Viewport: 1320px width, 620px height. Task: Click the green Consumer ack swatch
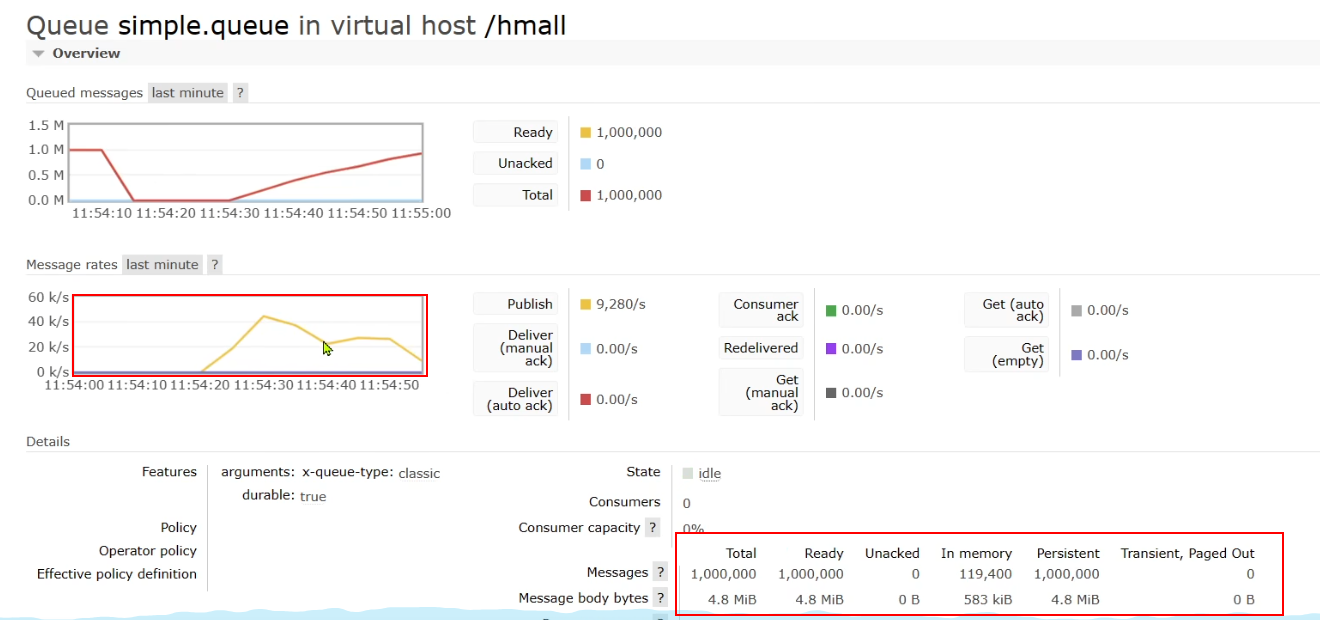click(831, 311)
